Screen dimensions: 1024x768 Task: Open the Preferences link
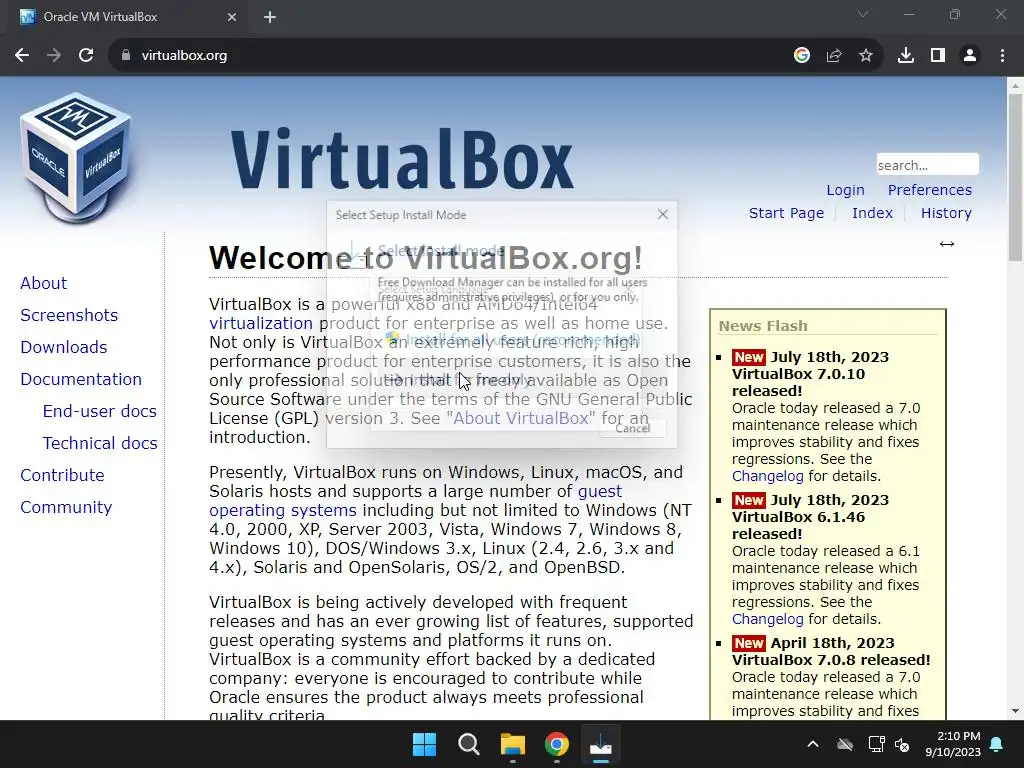pos(929,190)
